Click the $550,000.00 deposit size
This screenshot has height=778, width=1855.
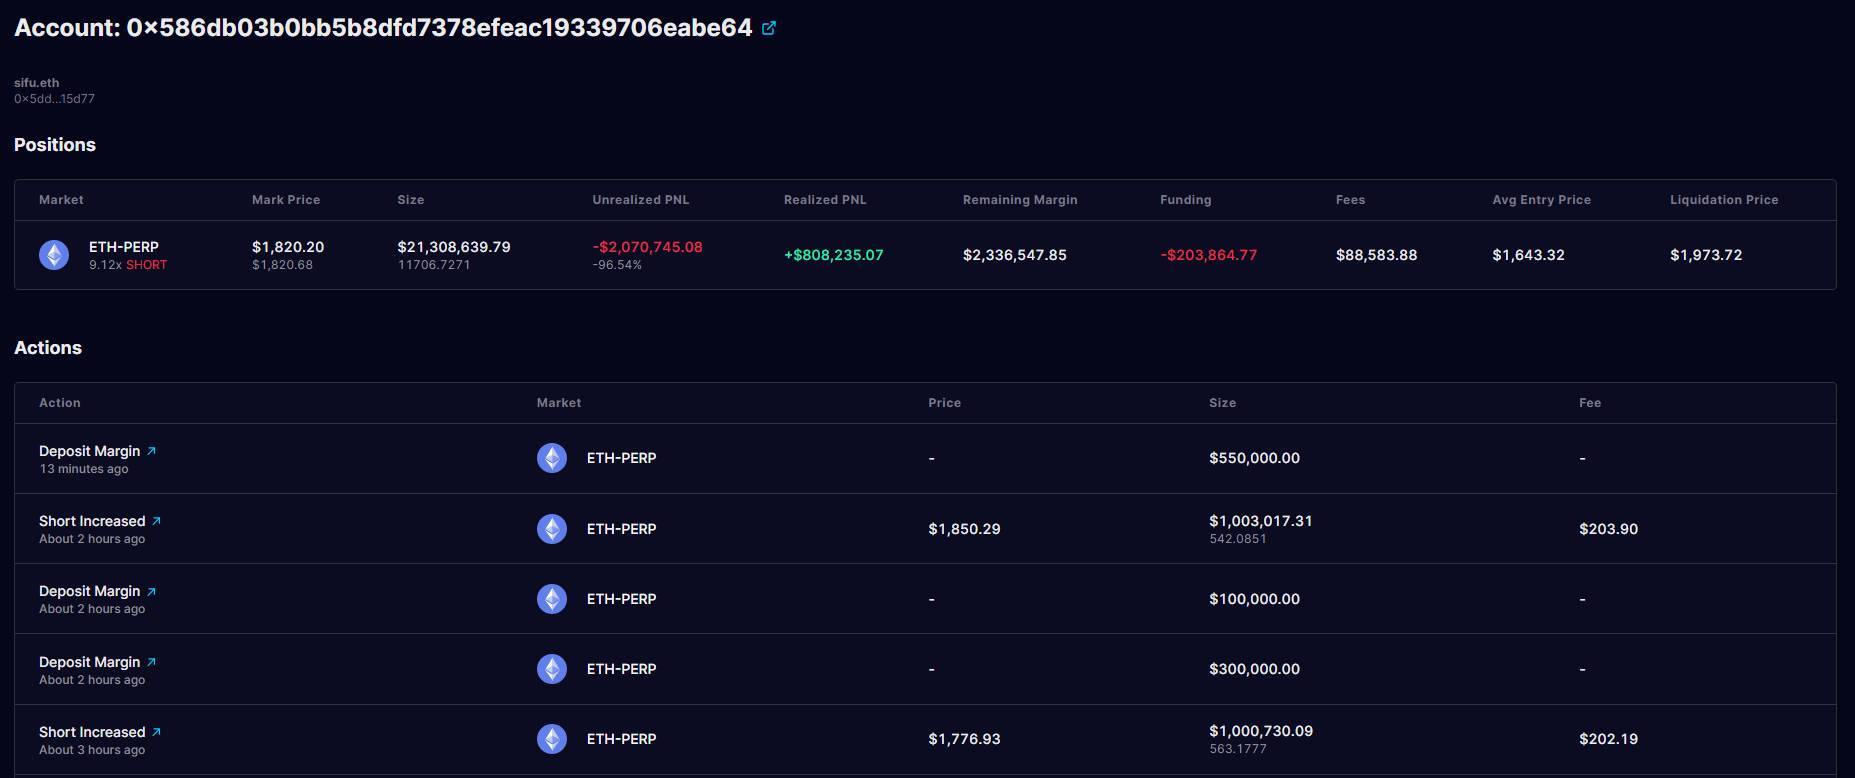click(1254, 458)
